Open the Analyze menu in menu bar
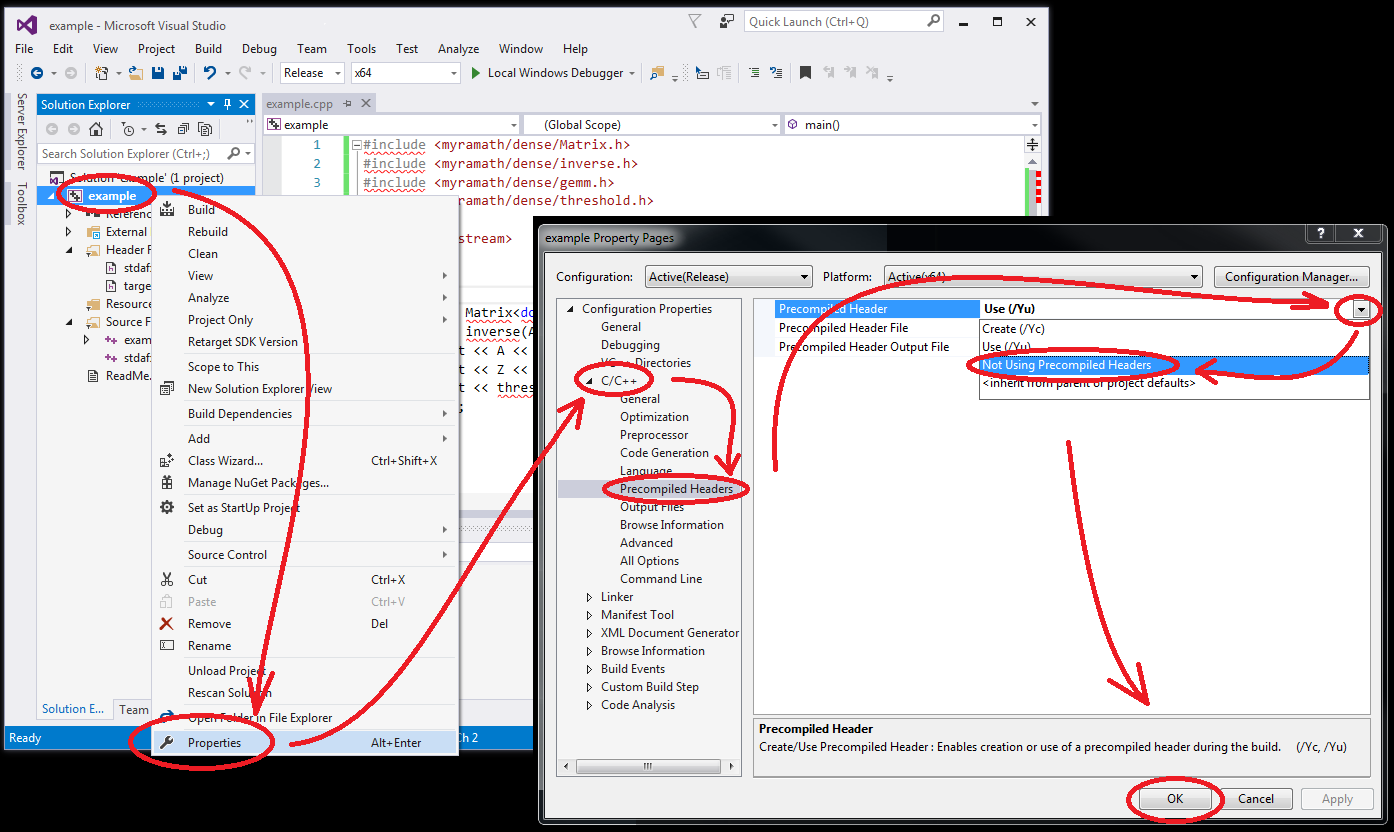Screen dimensions: 1394x832 (458, 48)
